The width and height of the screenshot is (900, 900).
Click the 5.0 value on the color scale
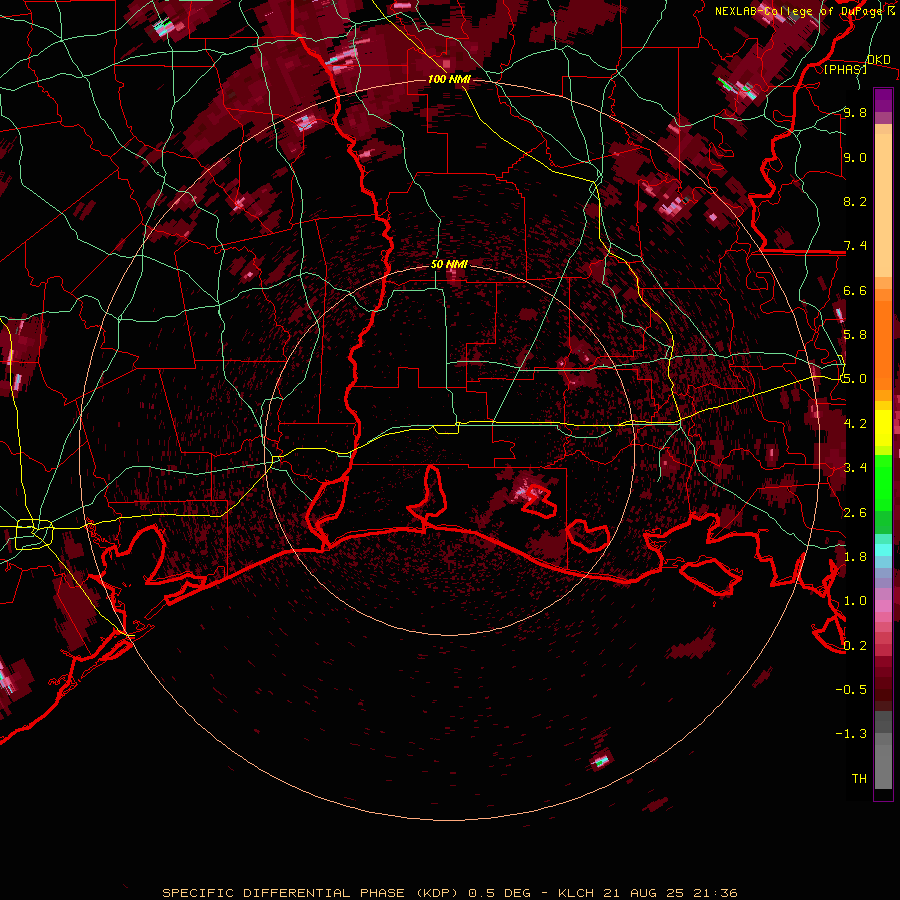[x=855, y=379]
